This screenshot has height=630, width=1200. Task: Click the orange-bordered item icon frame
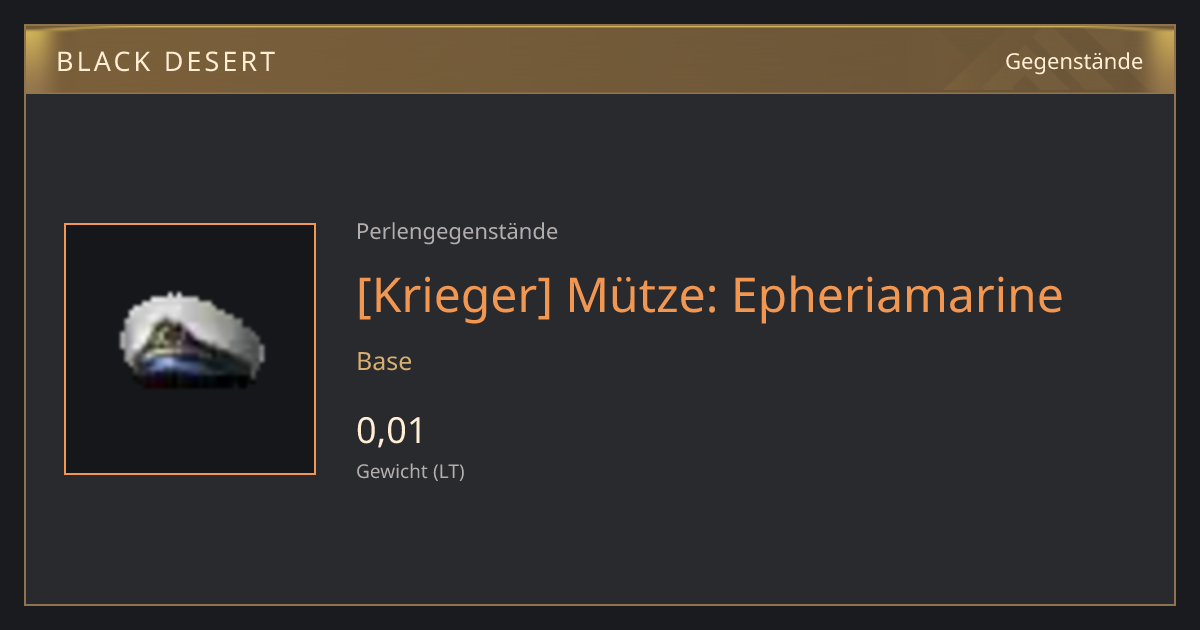pyautogui.click(x=190, y=349)
